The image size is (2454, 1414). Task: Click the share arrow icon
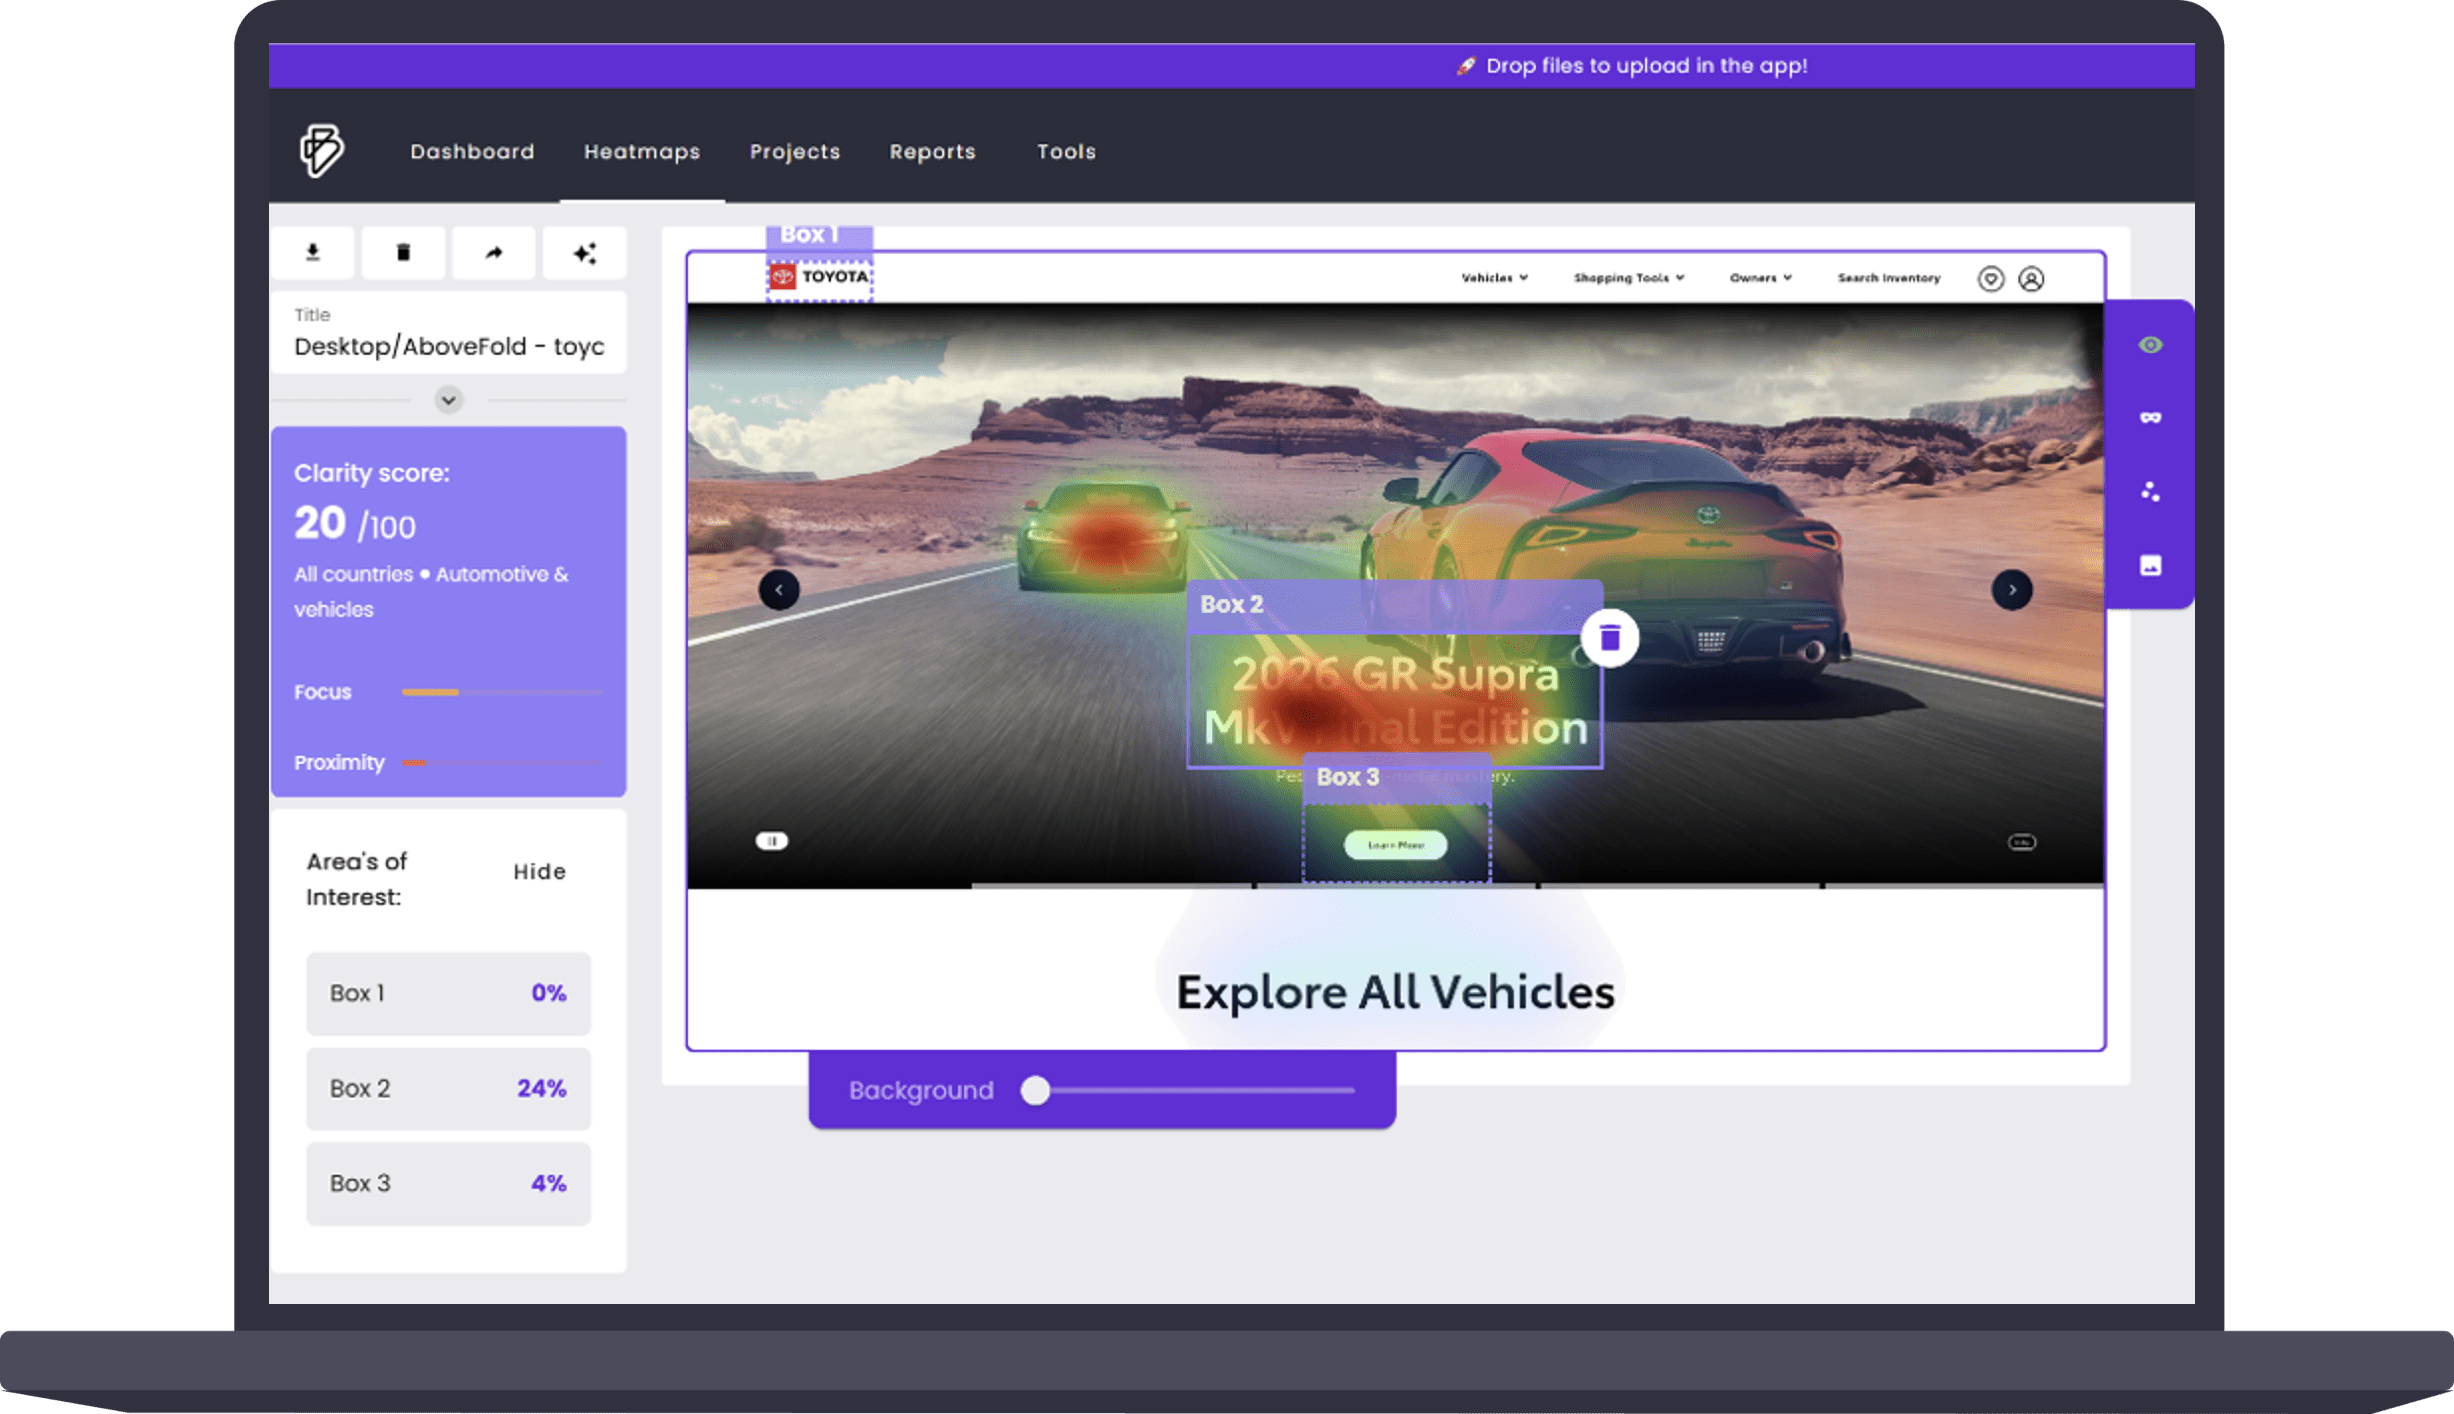(494, 252)
